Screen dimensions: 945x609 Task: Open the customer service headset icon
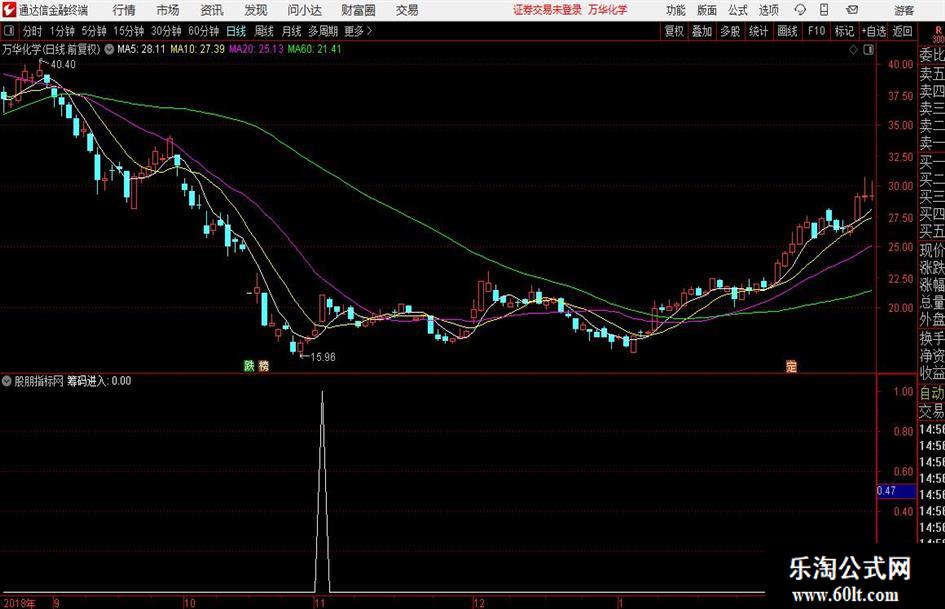pyautogui.click(x=800, y=10)
